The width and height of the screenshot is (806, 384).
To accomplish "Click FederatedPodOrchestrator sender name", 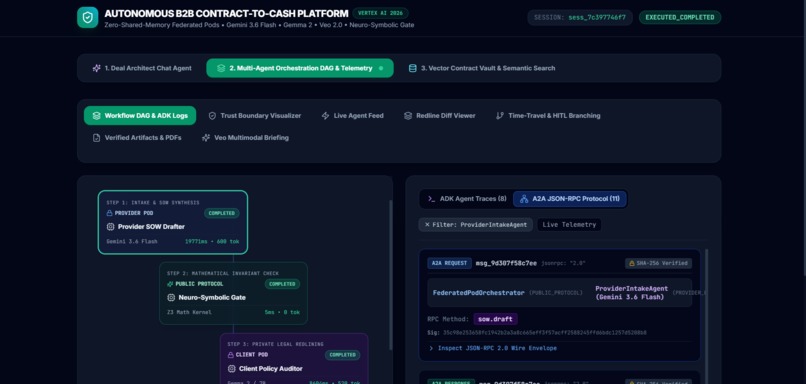I will click(x=479, y=292).
